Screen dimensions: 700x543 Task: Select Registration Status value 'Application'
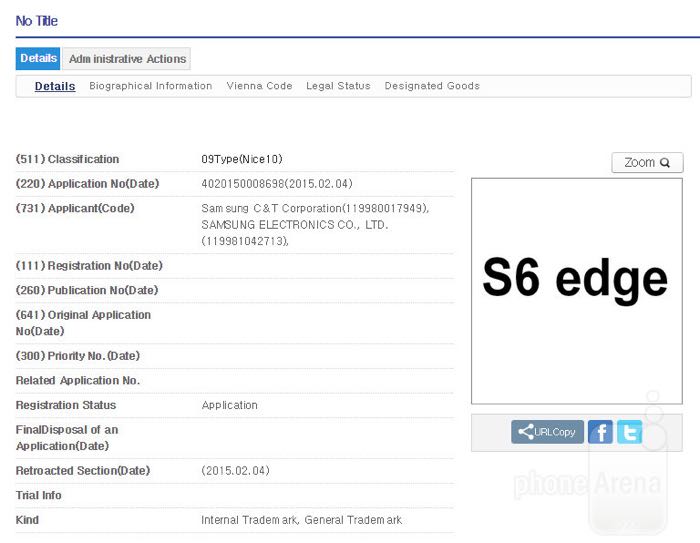tap(229, 405)
